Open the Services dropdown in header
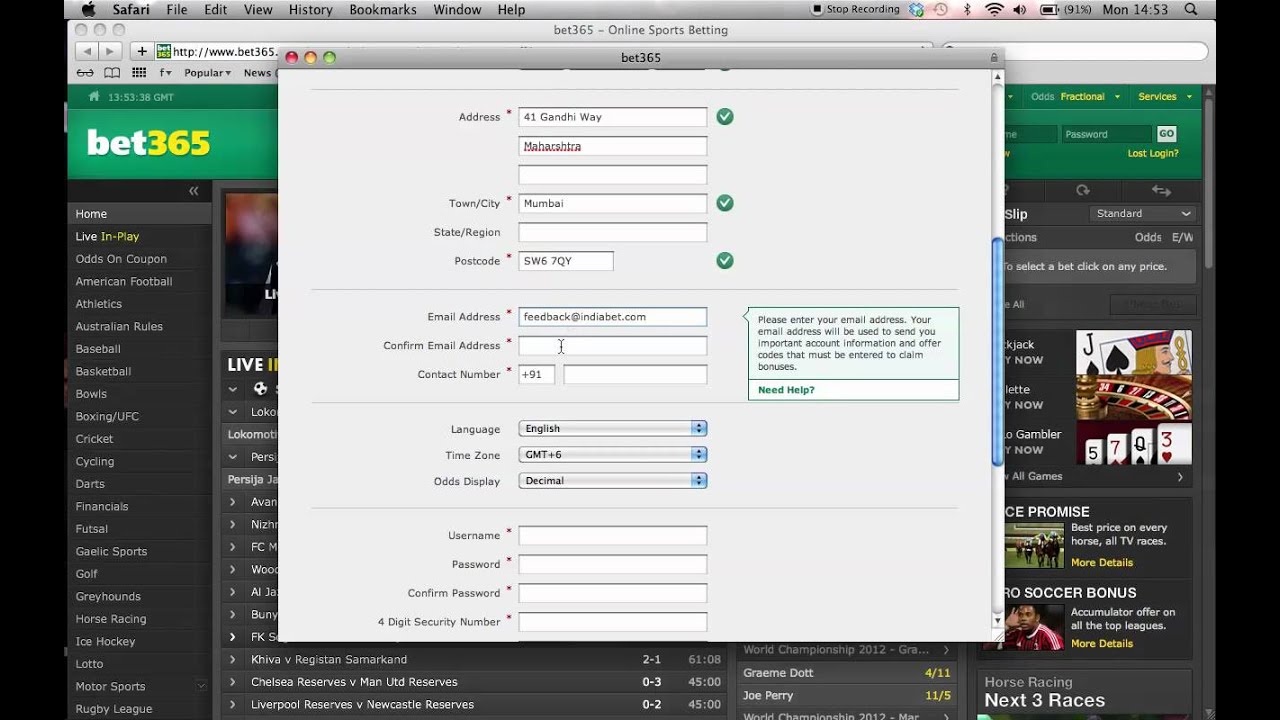Screen dimensions: 1280x720 coord(1165,97)
